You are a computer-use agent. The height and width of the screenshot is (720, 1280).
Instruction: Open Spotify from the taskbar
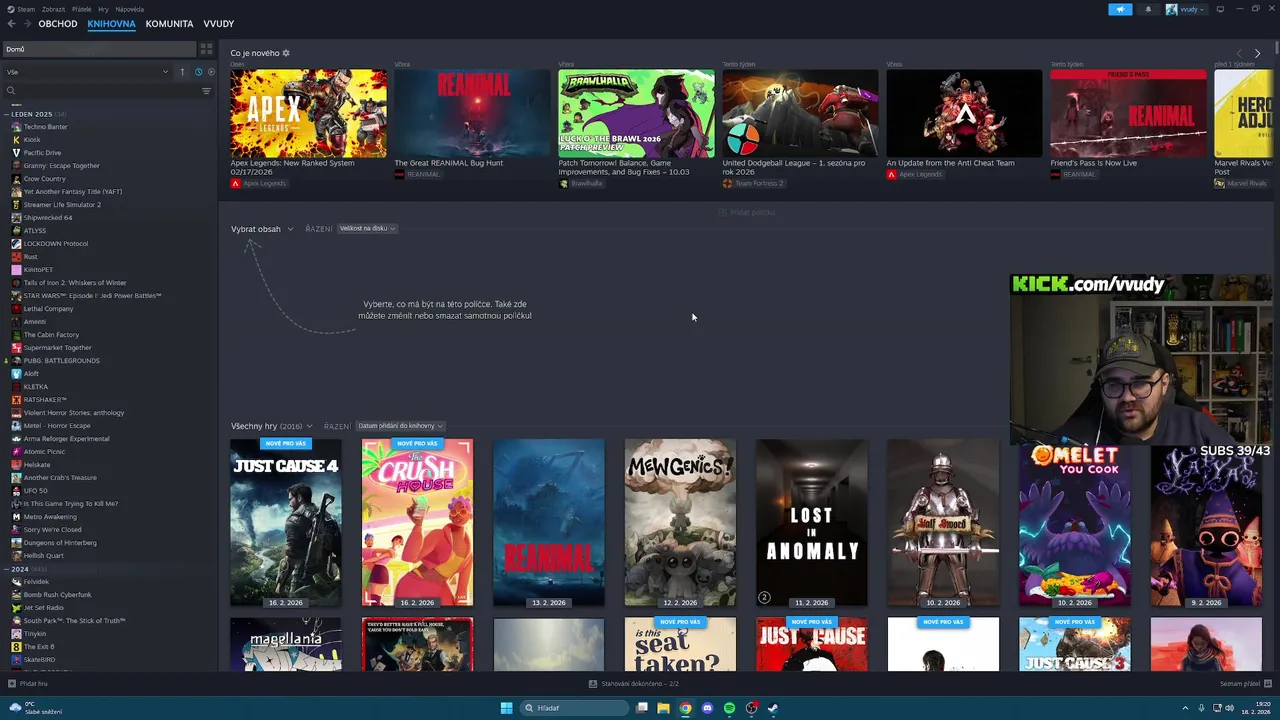coord(729,708)
